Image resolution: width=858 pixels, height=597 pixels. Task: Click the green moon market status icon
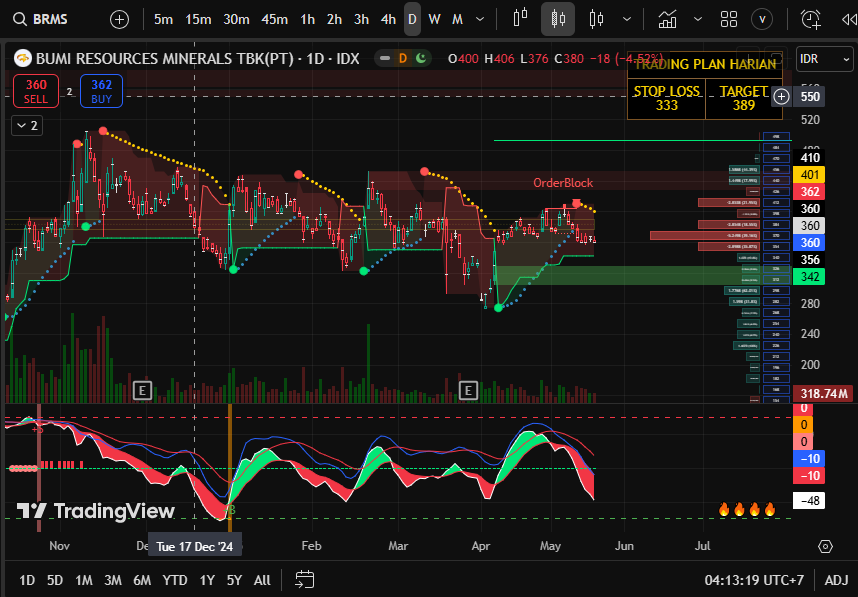[x=421, y=58]
